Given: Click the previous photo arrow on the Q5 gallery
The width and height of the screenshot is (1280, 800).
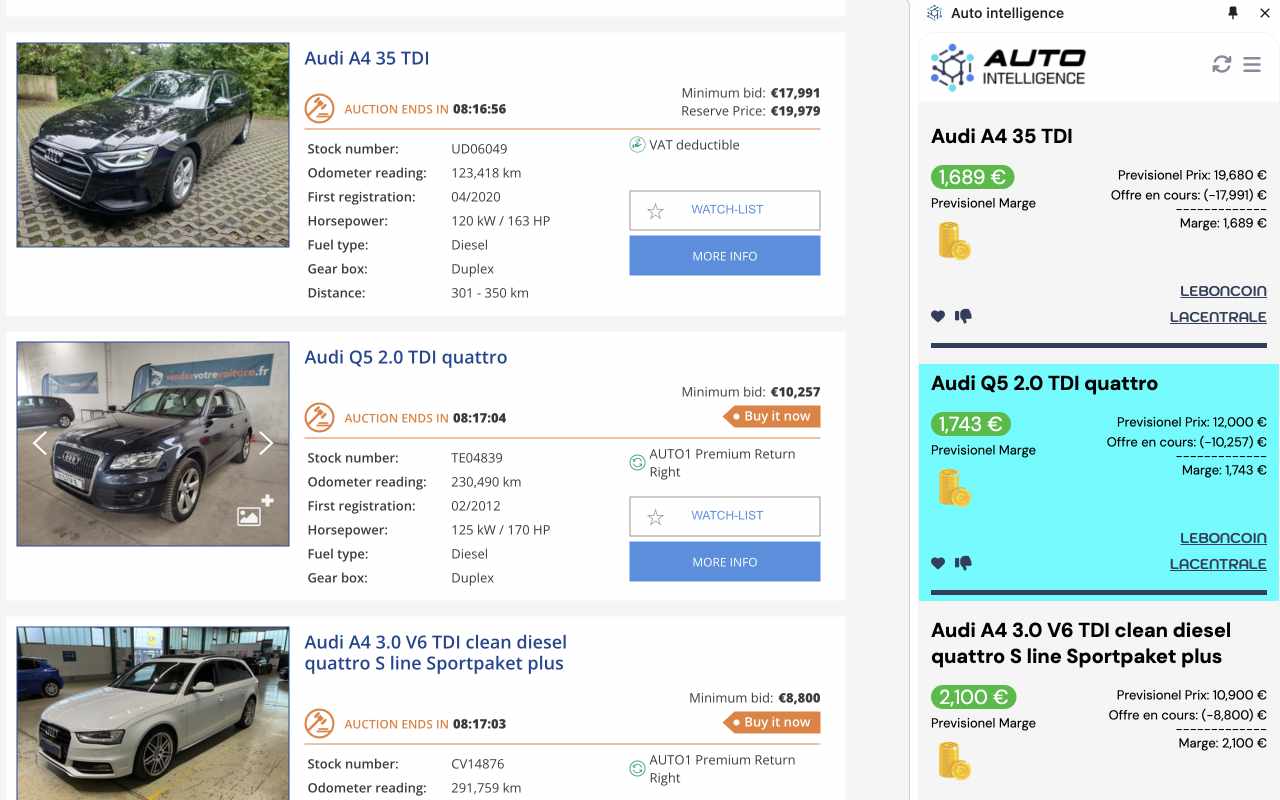Looking at the screenshot, I should (x=40, y=442).
